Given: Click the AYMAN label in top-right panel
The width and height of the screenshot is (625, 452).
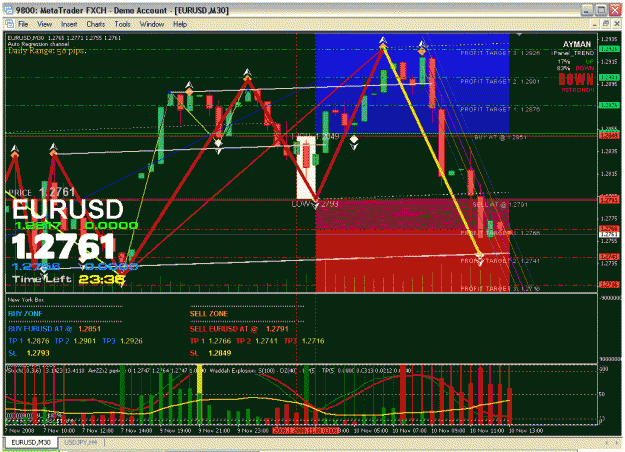Looking at the screenshot, I should click(577, 44).
